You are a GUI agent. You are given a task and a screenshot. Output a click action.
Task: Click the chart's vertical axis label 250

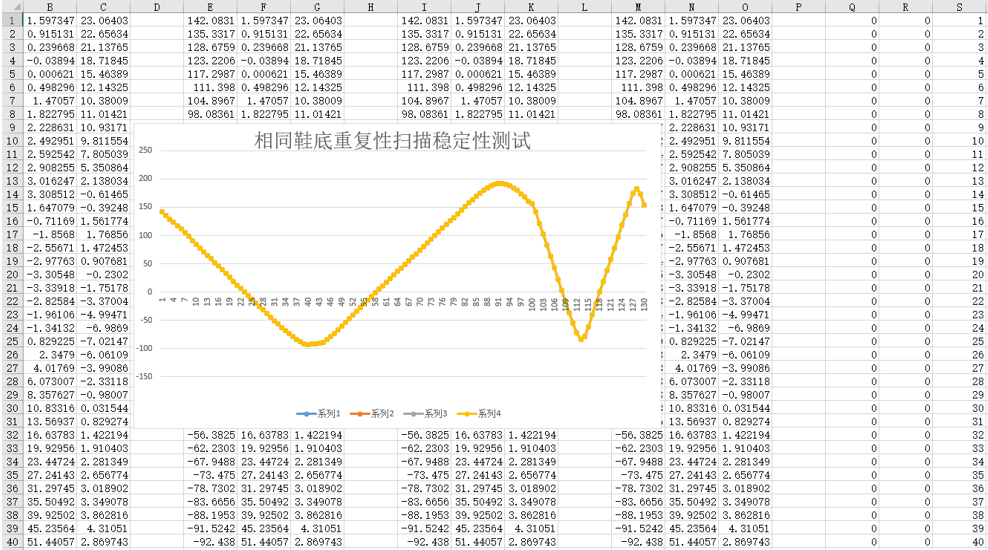point(144,151)
